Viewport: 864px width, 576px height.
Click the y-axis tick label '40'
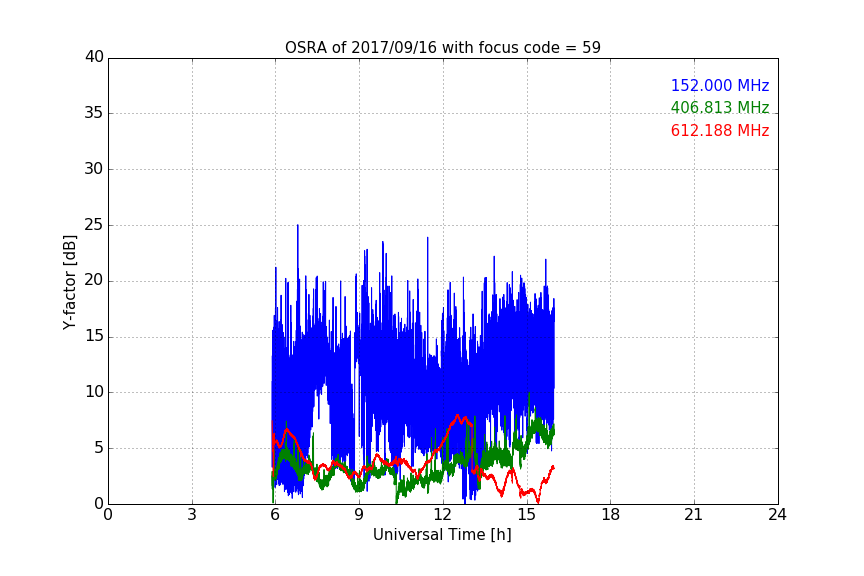pyautogui.click(x=94, y=57)
